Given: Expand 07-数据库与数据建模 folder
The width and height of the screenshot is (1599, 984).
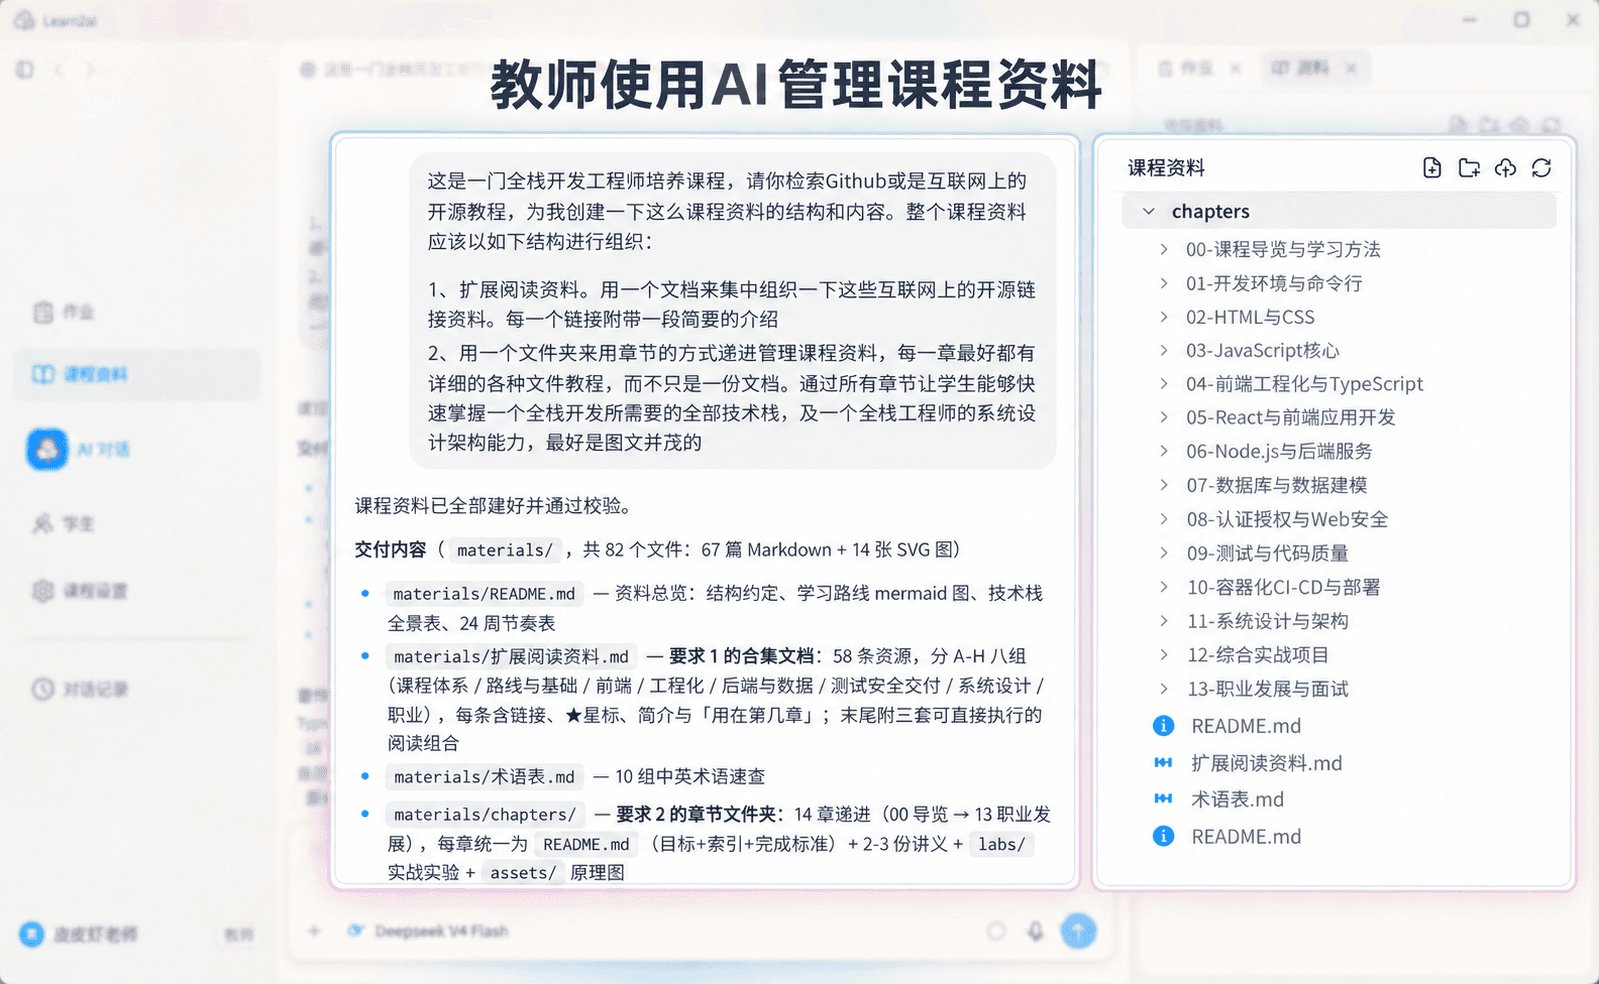Looking at the screenshot, I should click(x=1163, y=485).
